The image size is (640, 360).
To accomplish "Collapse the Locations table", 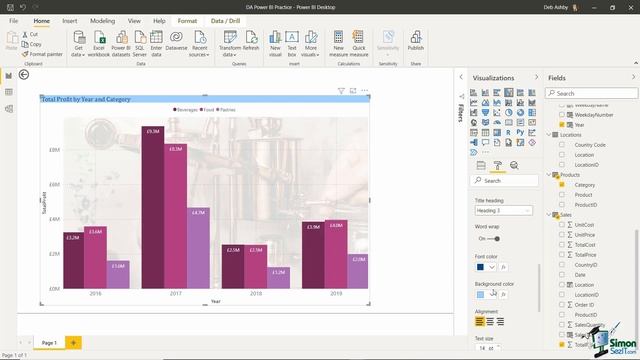I will coord(549,134).
